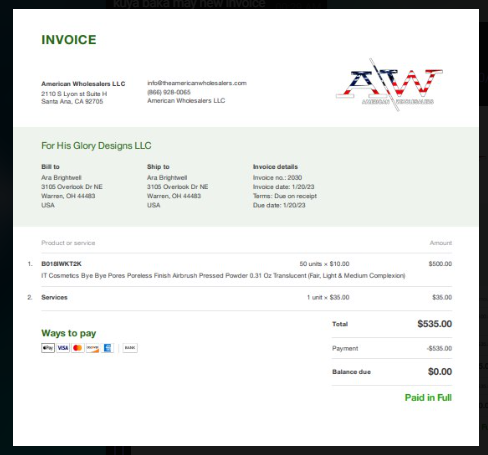The image size is (488, 455).
Task: Click the Invoice details label
Action: tap(275, 167)
